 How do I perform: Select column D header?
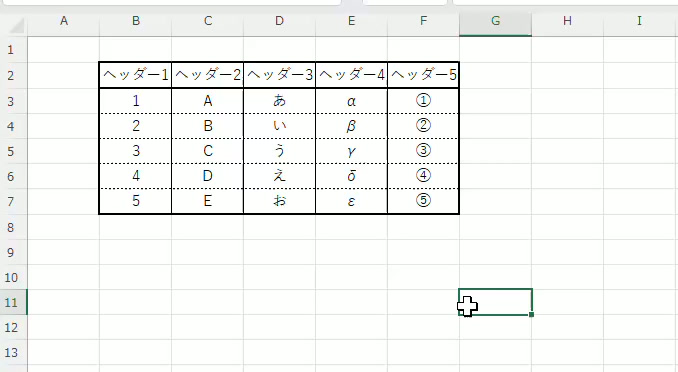279,21
